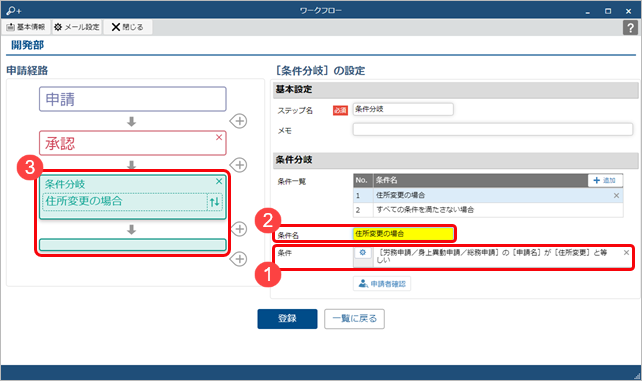The height and width of the screenshot is (381, 642).
Task: Click the condition text about 申請名 住所変更
Action: click(491, 256)
